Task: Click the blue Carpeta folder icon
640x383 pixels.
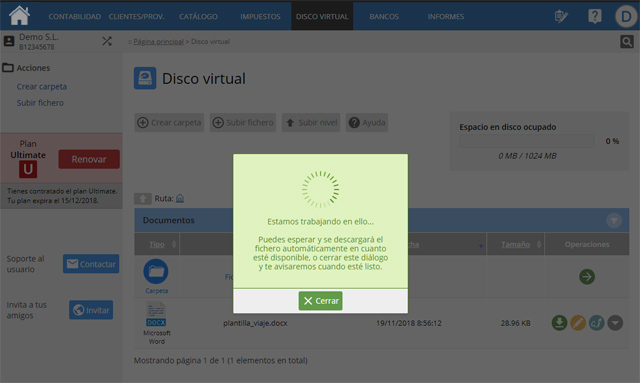Action: 156,272
